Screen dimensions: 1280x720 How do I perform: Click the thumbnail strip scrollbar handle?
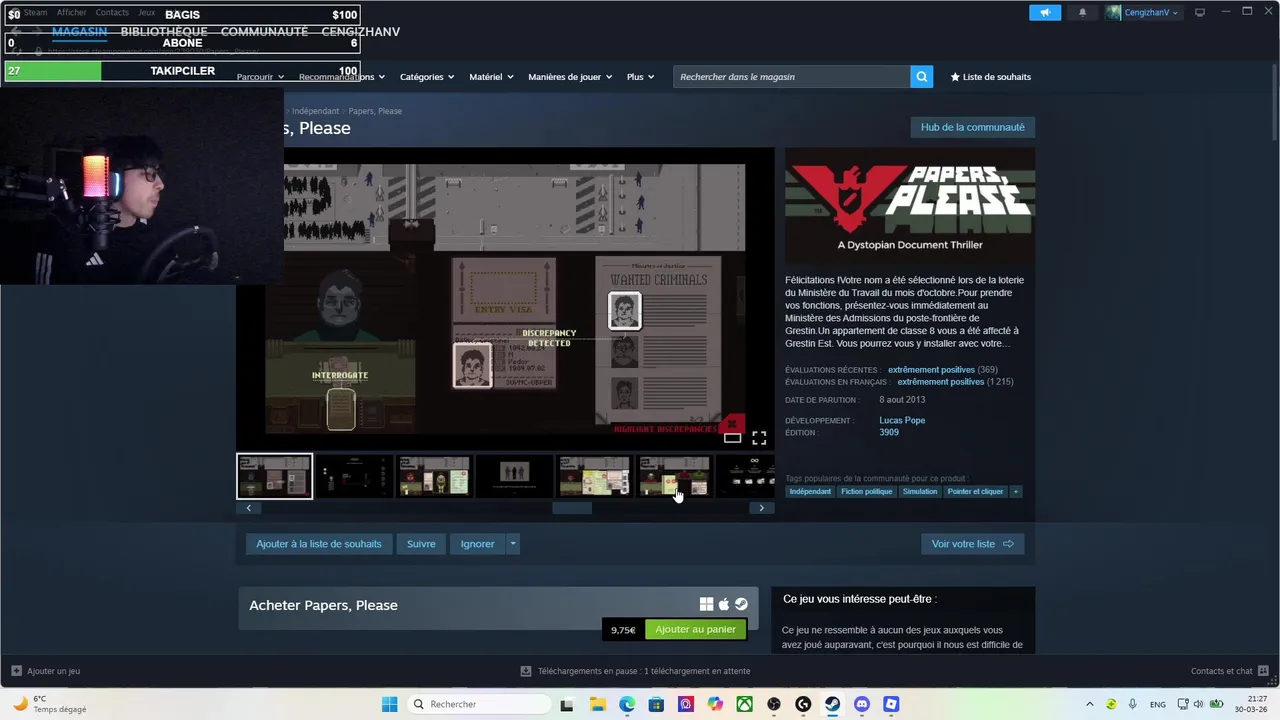click(x=572, y=508)
